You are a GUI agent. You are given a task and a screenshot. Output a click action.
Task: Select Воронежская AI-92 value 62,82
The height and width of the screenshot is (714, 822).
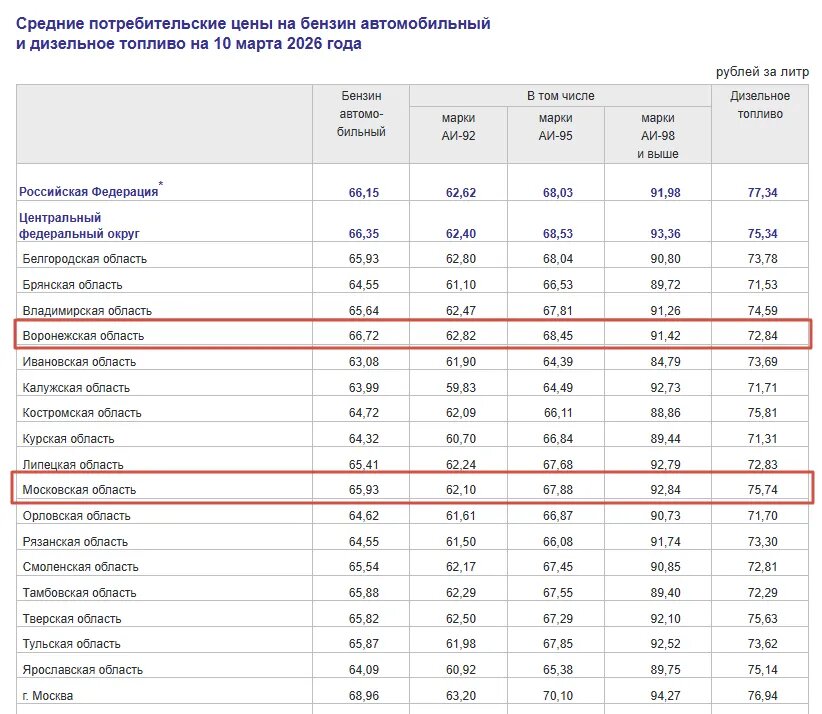point(461,336)
